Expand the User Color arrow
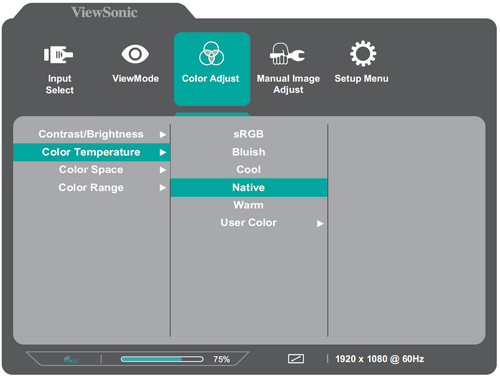500x381 pixels. [320, 224]
